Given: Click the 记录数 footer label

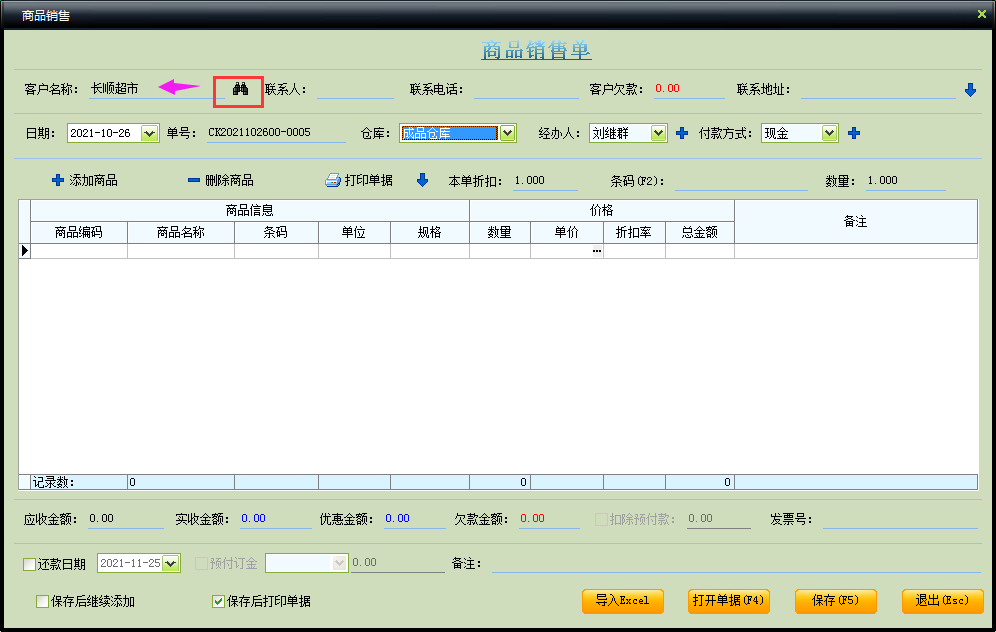Looking at the screenshot, I should 53,482.
